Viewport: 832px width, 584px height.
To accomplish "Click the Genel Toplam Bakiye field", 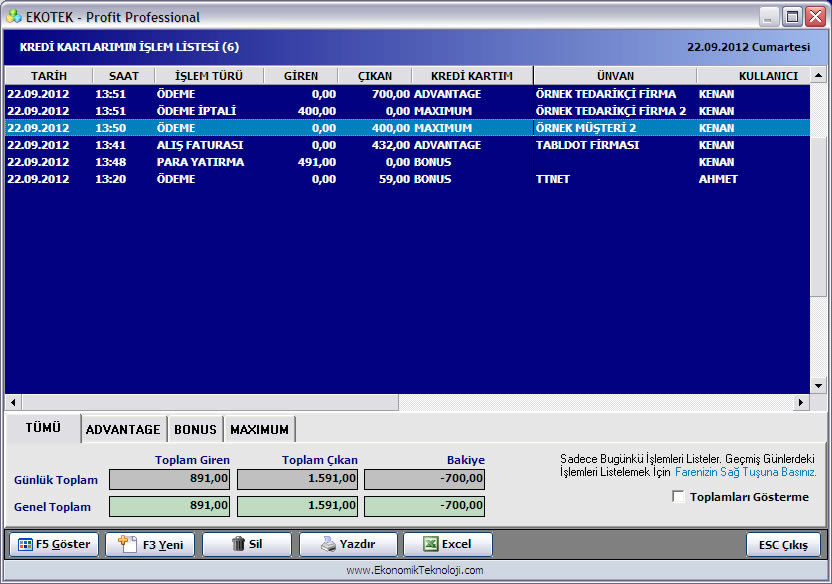I will (424, 506).
